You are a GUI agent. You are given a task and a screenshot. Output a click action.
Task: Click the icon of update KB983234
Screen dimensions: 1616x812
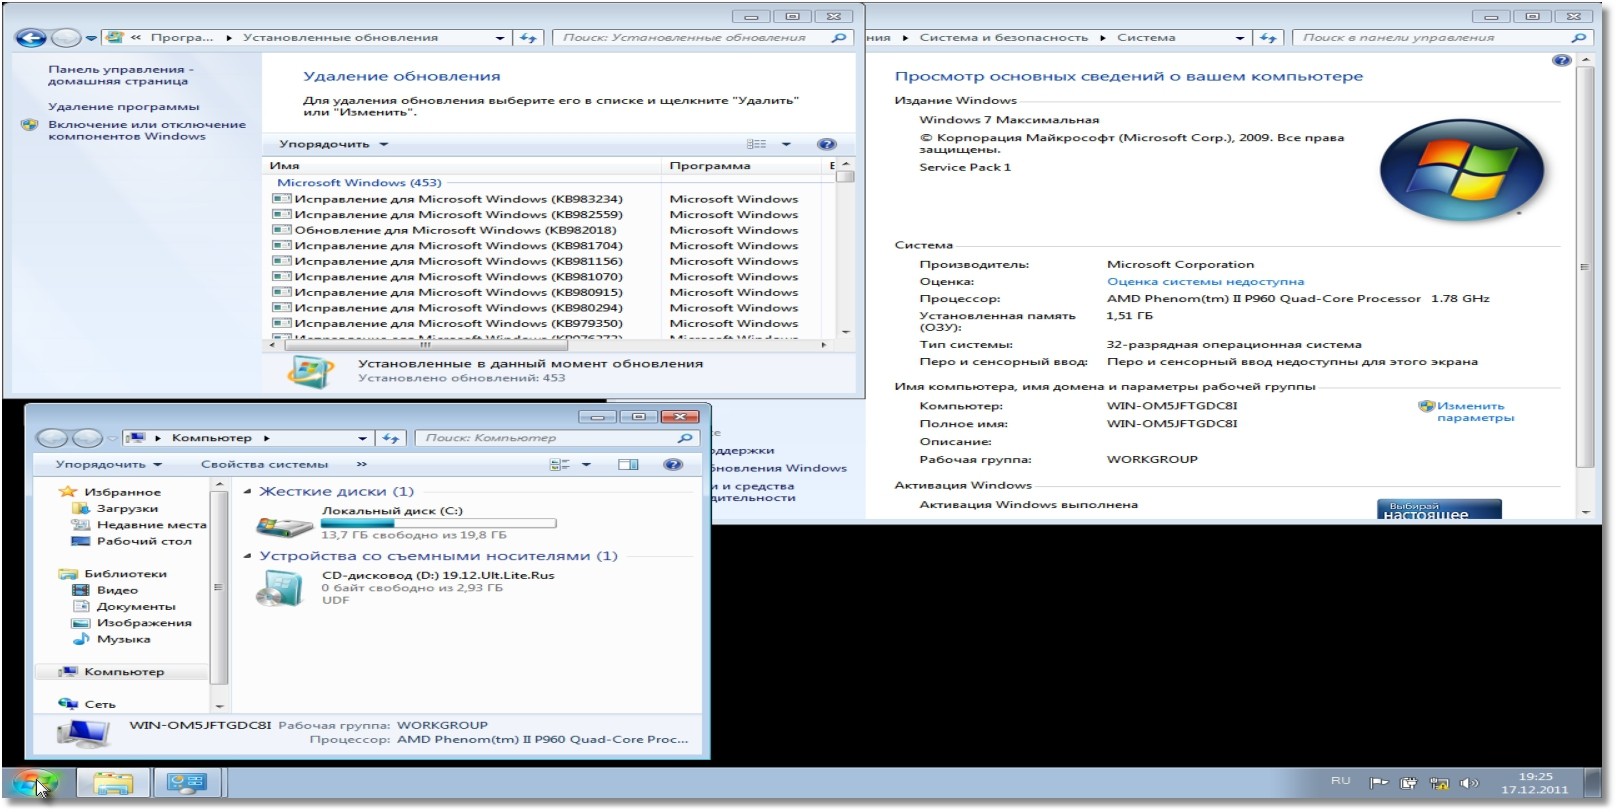(282, 199)
